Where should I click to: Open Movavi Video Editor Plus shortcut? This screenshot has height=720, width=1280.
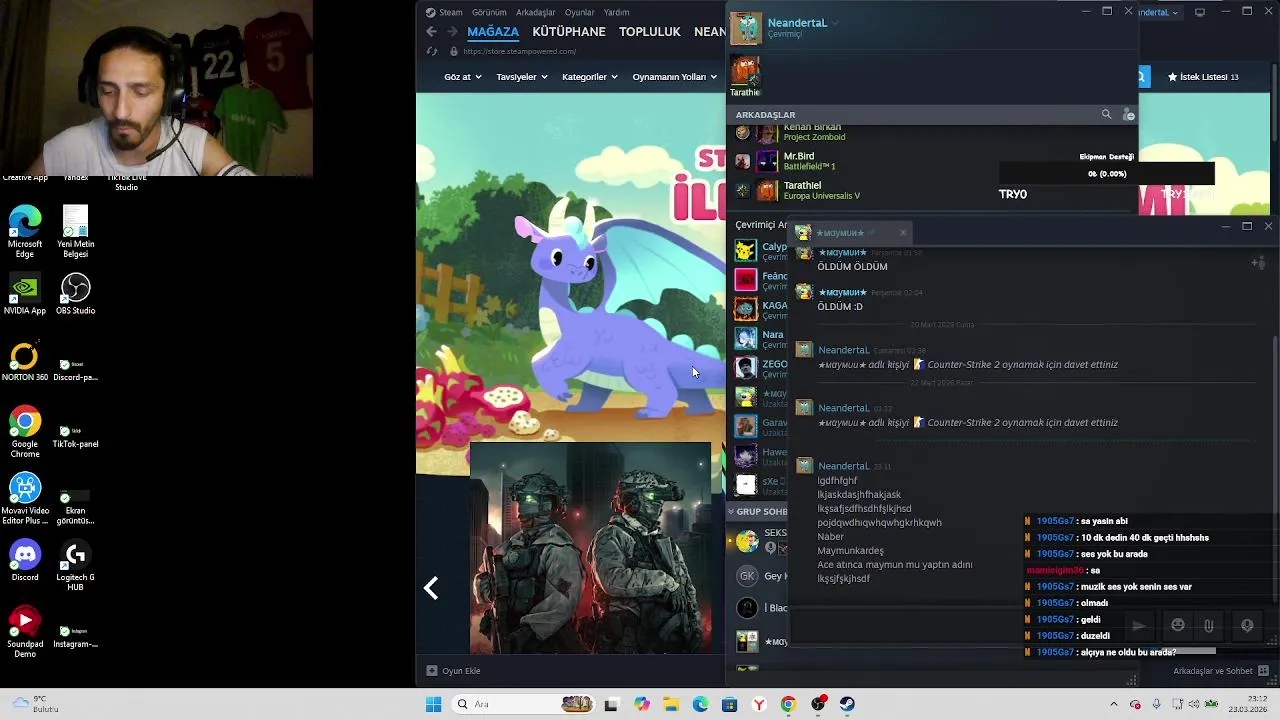25,499
